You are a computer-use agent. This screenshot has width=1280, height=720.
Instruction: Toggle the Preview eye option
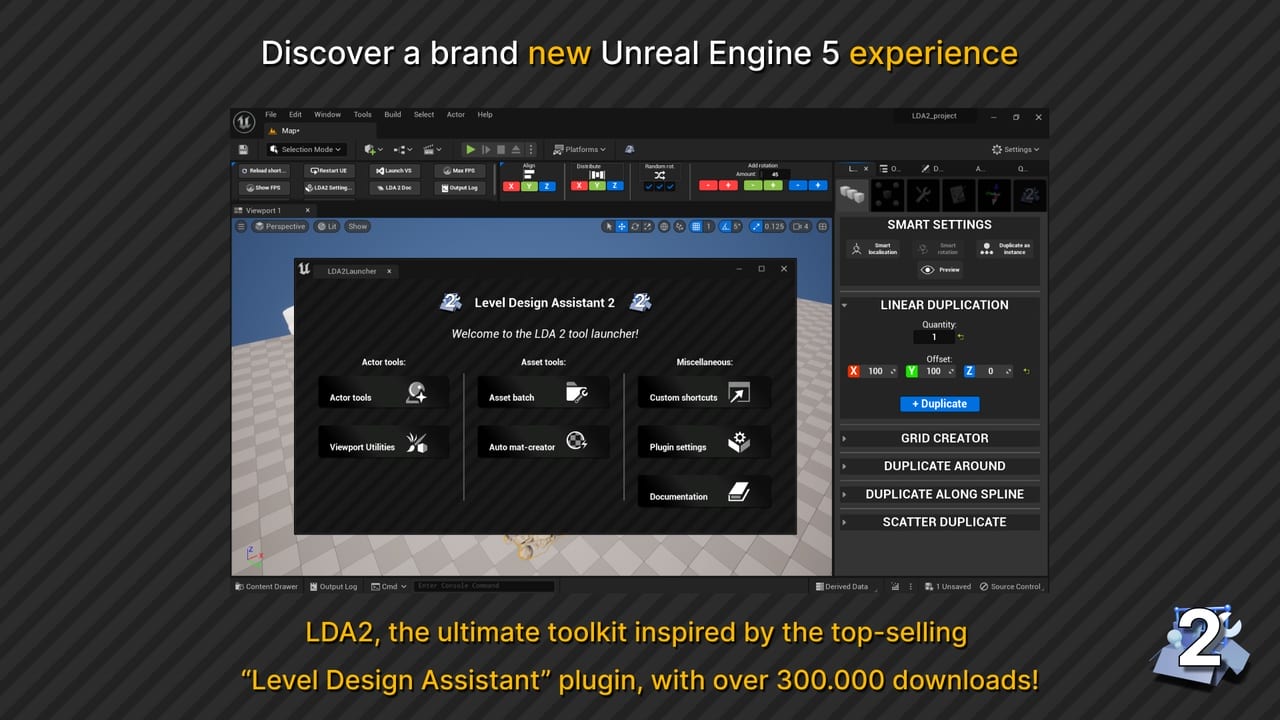click(x=940, y=270)
